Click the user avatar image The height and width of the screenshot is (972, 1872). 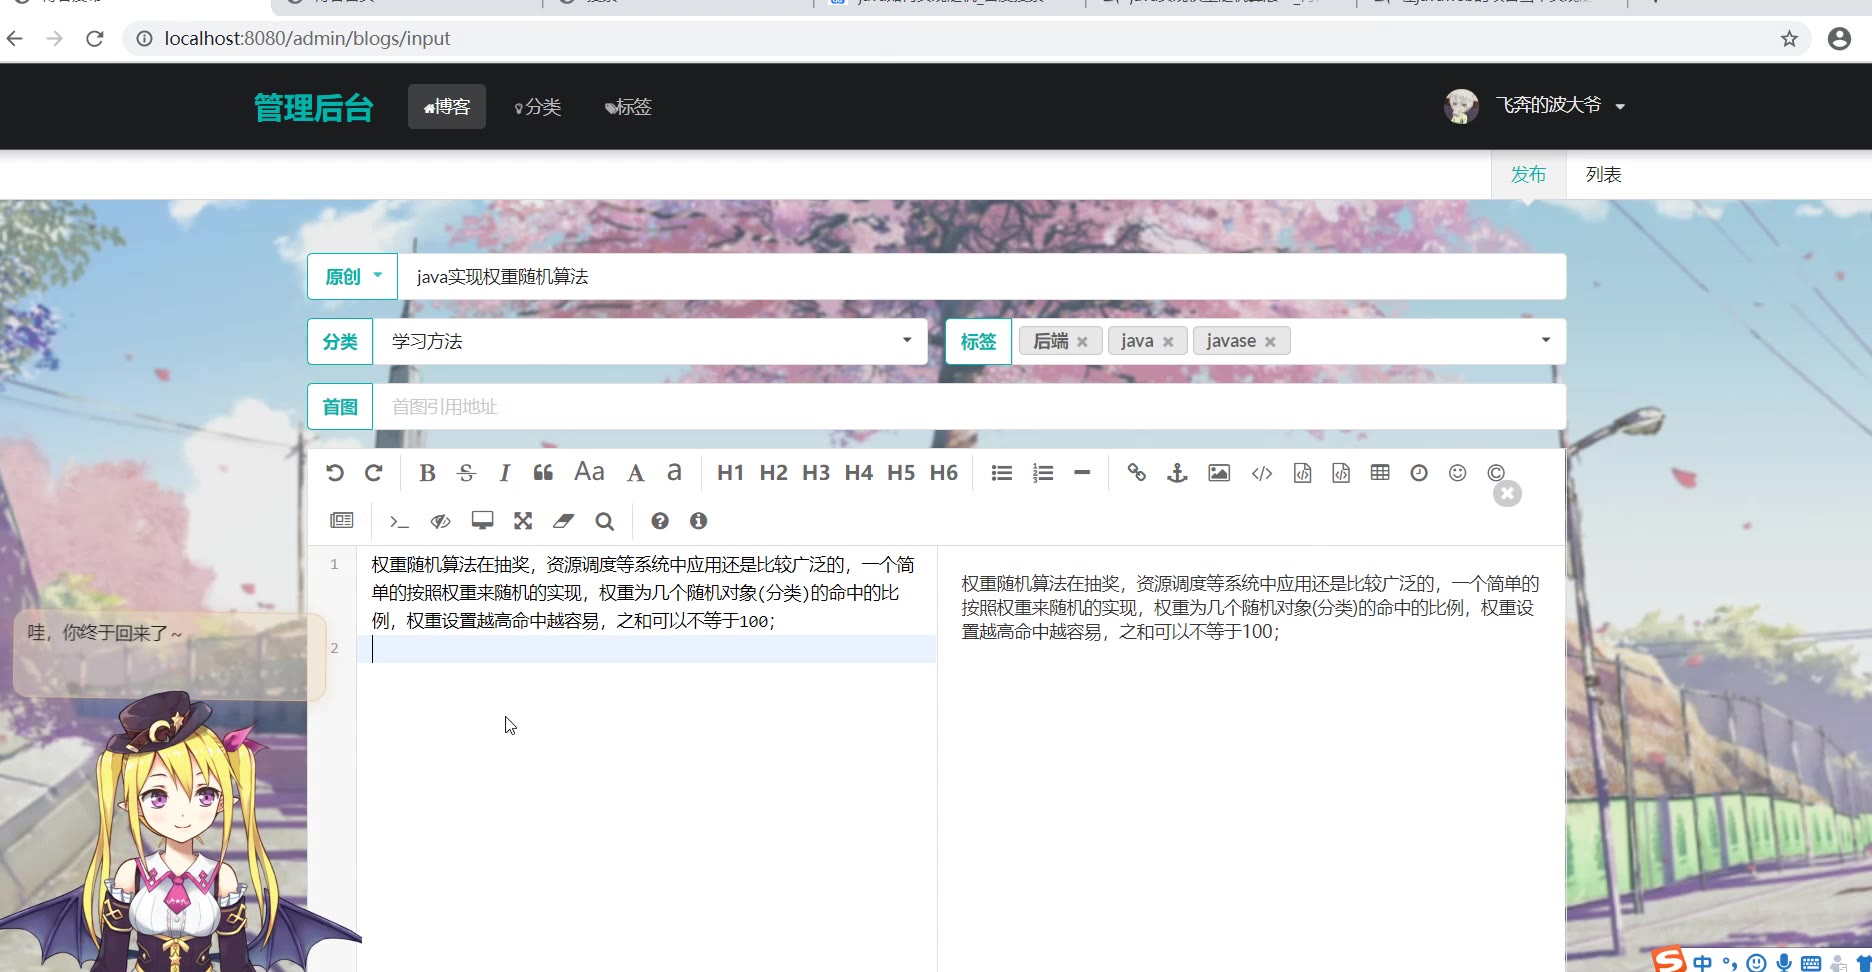[1461, 106]
